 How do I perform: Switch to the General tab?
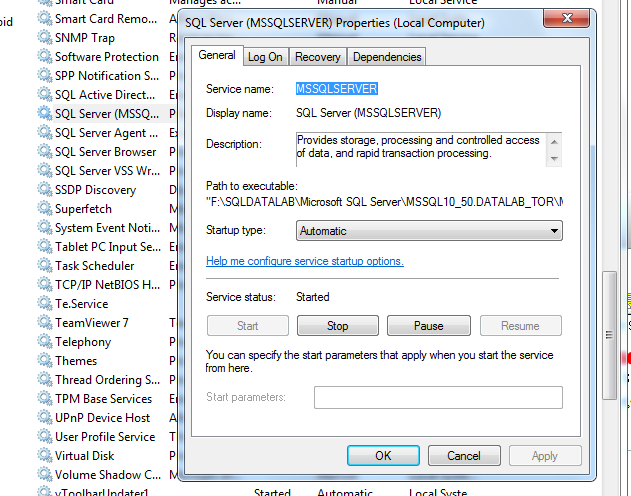tap(217, 55)
